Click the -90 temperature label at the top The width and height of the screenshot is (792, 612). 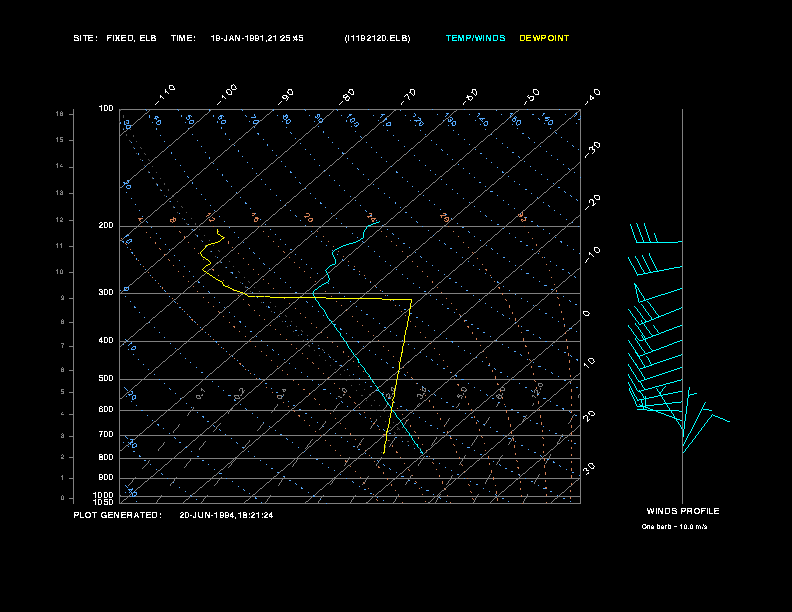click(286, 97)
